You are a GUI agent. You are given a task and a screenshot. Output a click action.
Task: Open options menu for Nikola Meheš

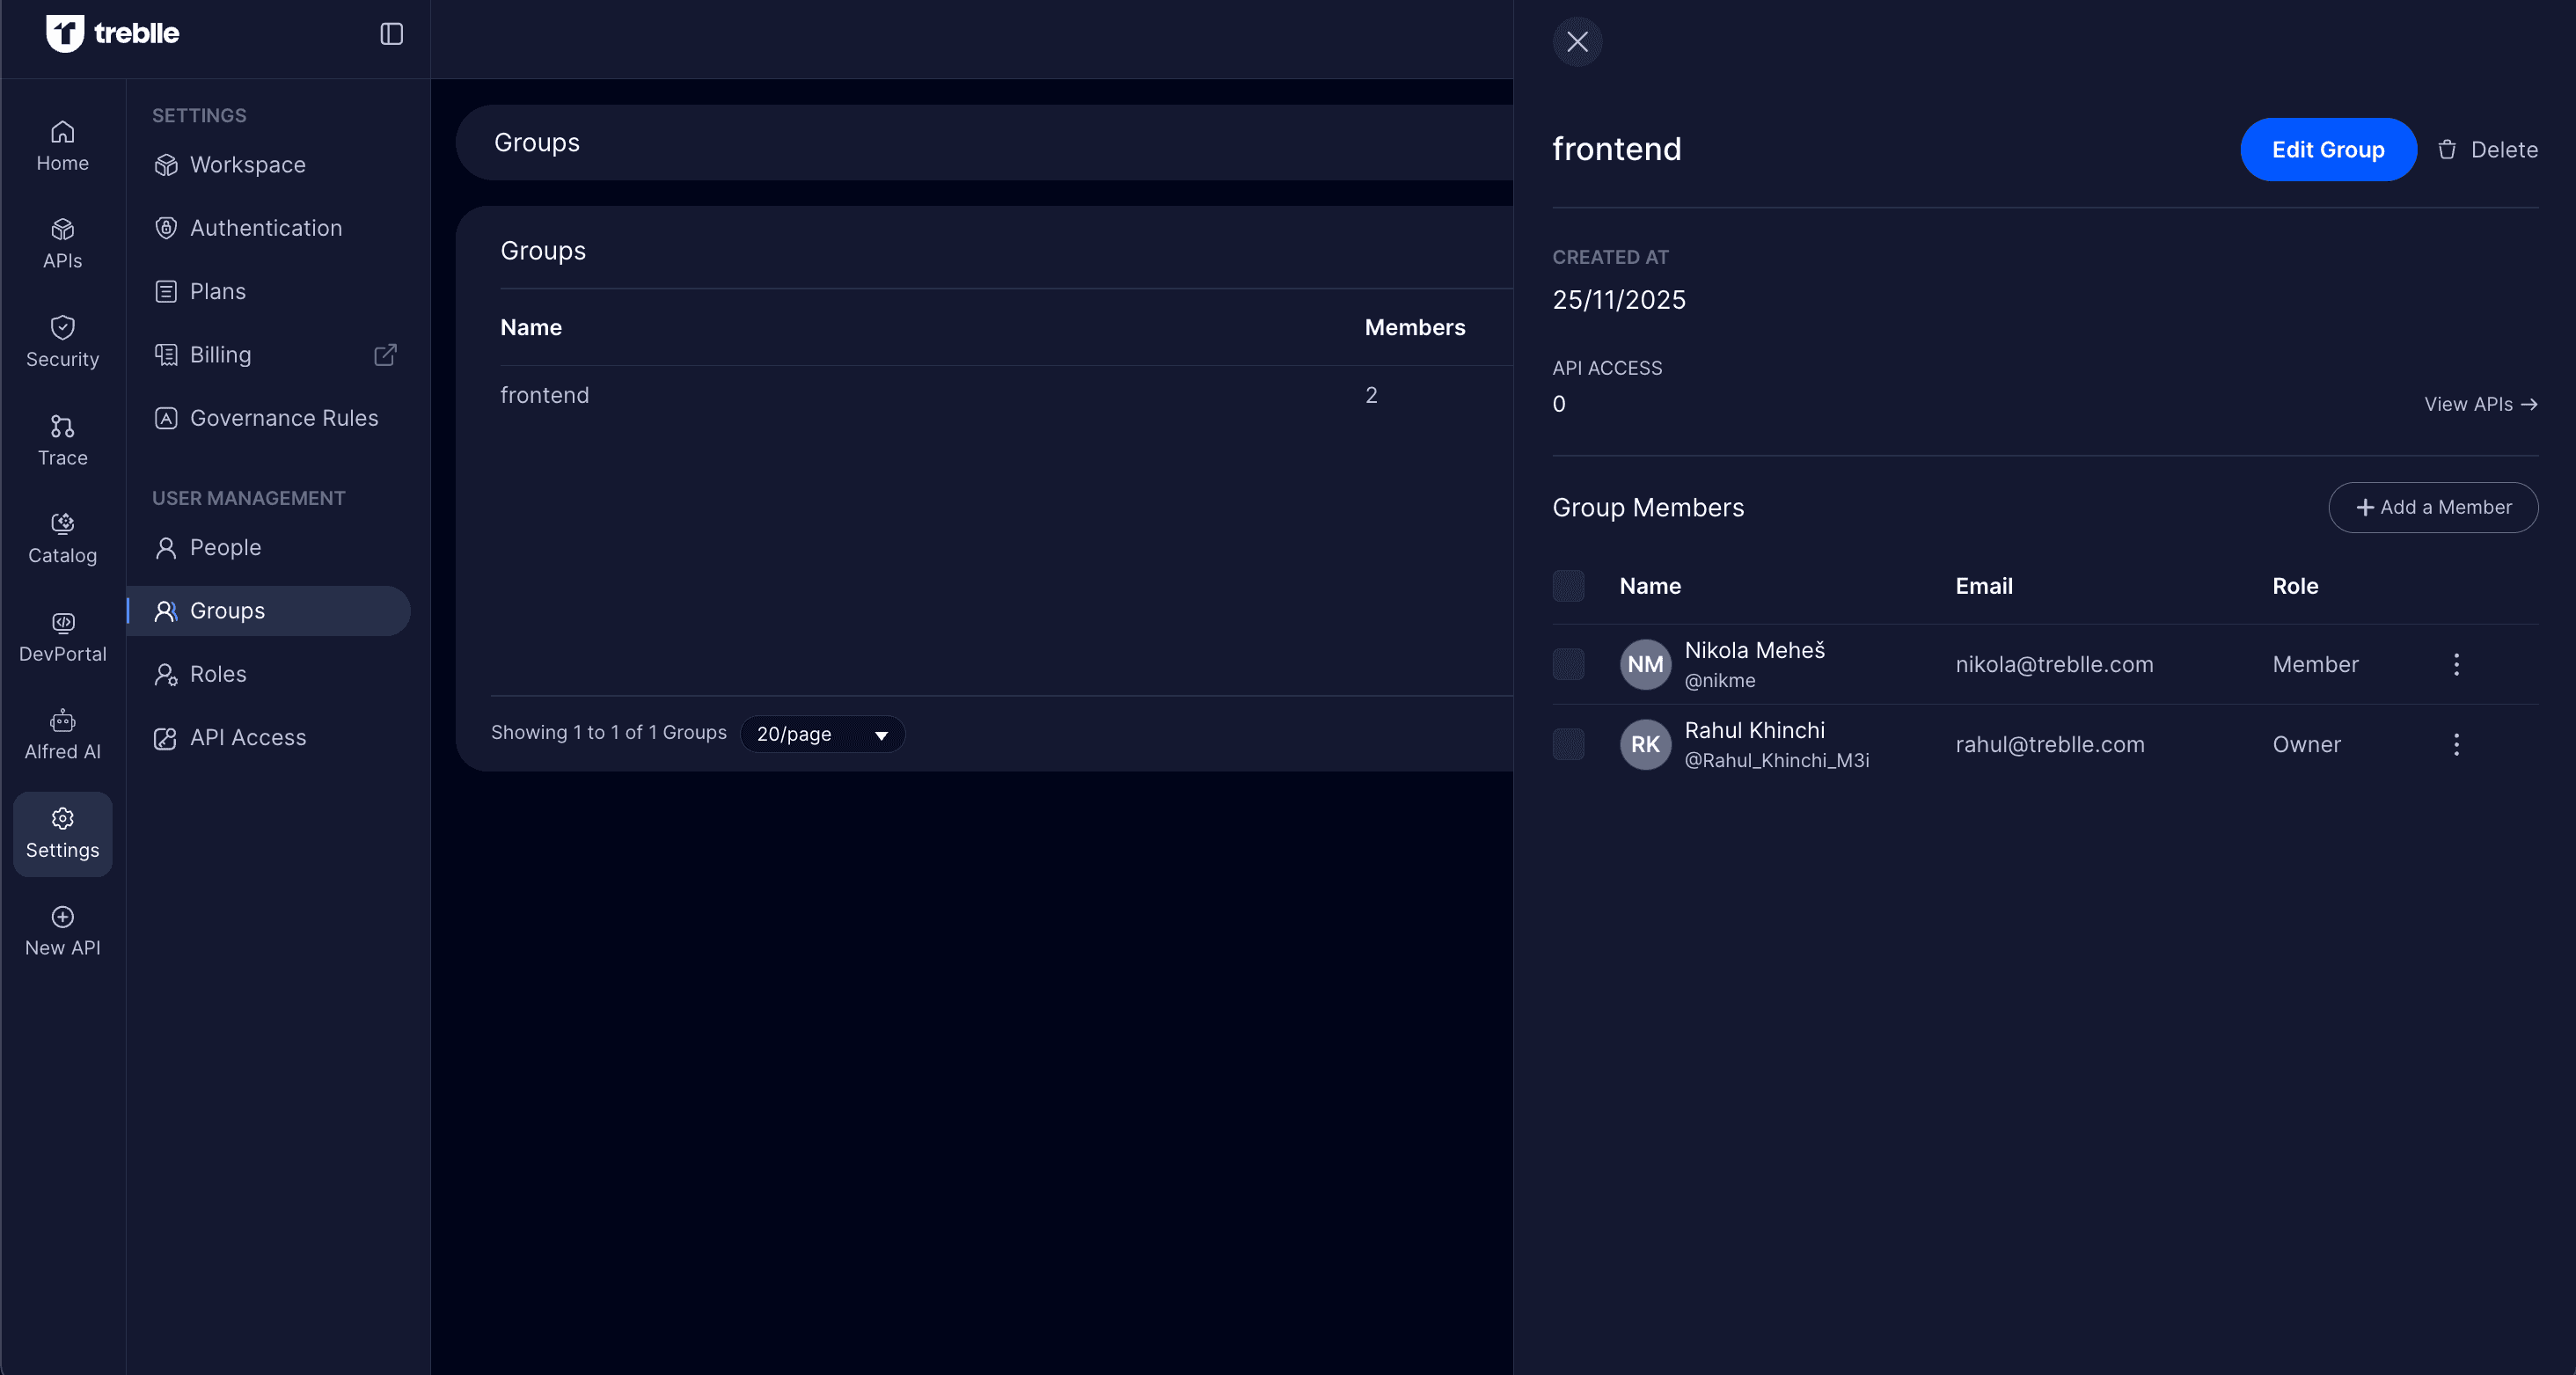pyautogui.click(x=2456, y=664)
